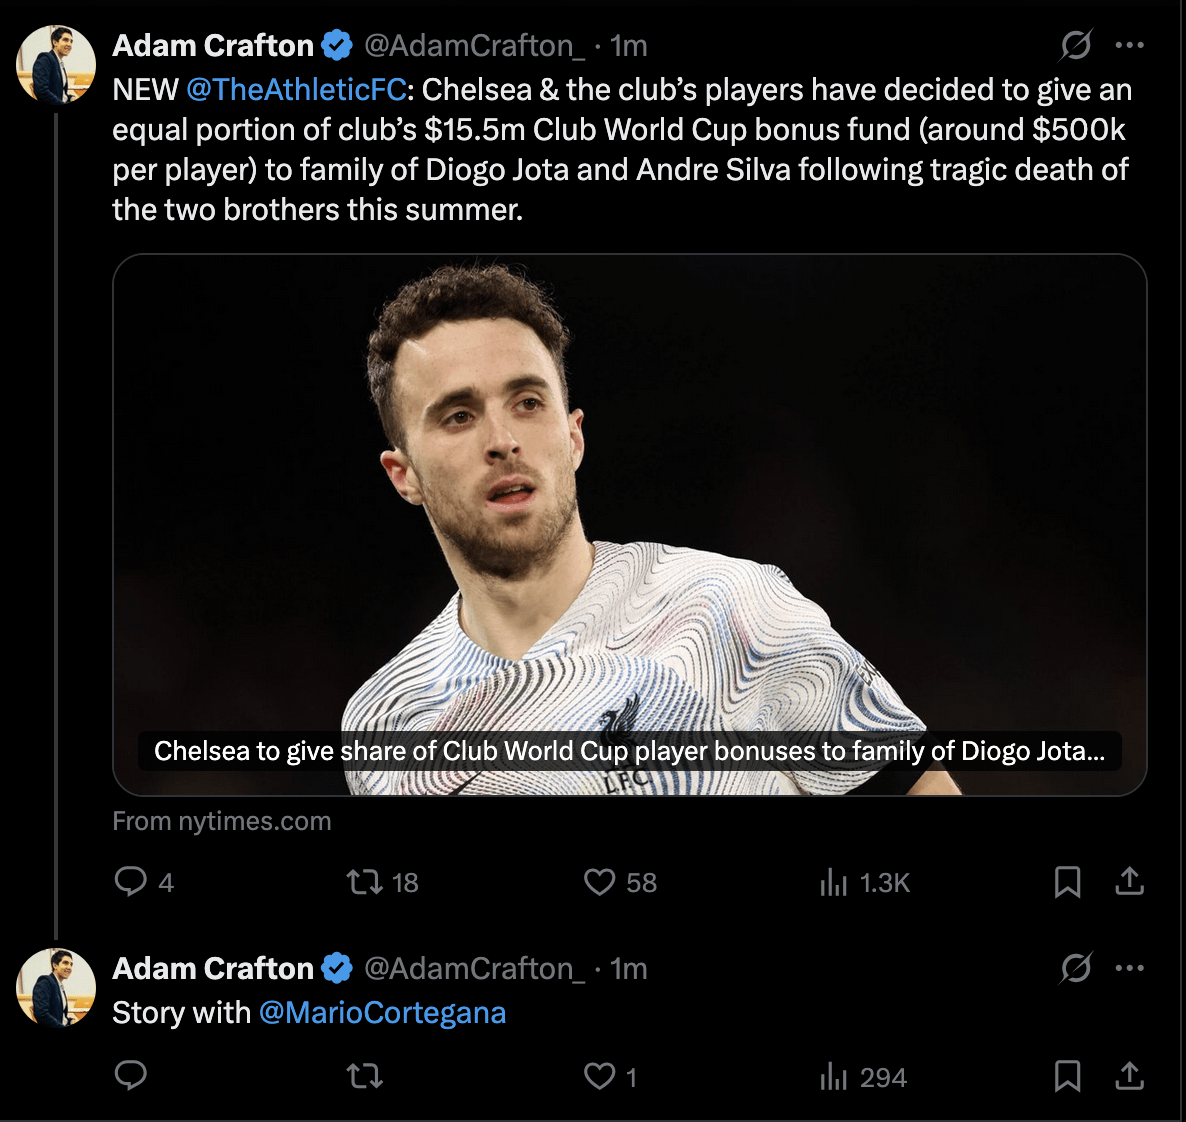Open Grok icon on first tweet
This screenshot has height=1122, width=1186.
pos(1076,45)
